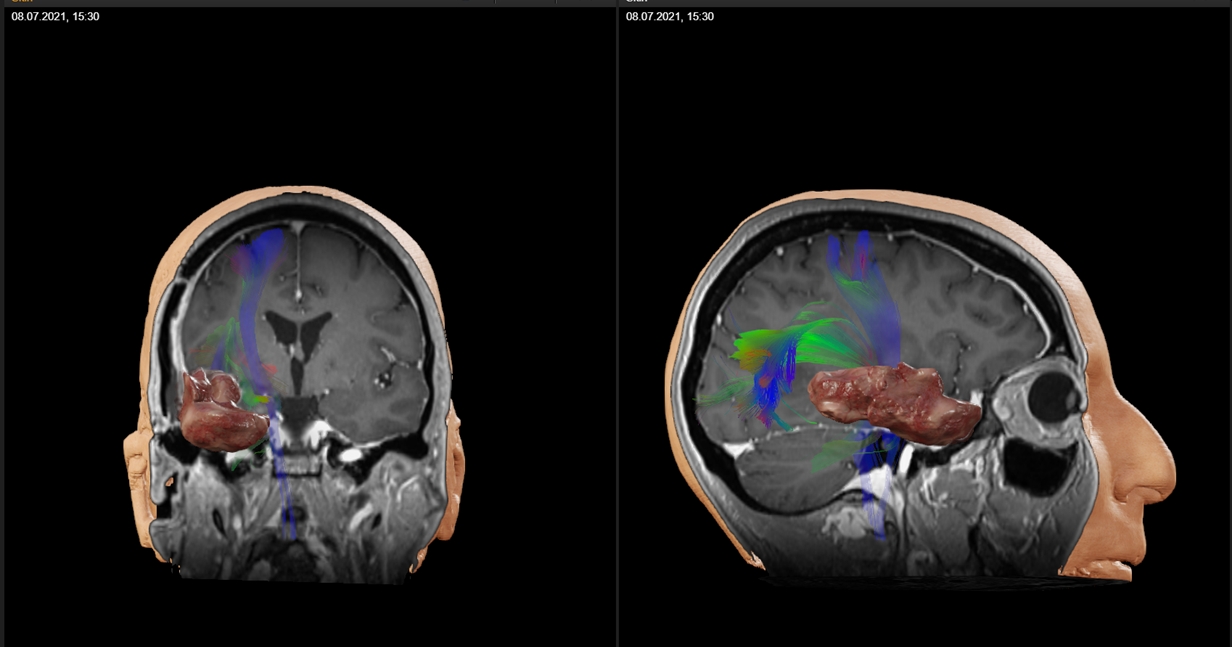Click the eye orbit in the sagittal view
Viewport: 1232px width, 647px height.
(x=1050, y=397)
